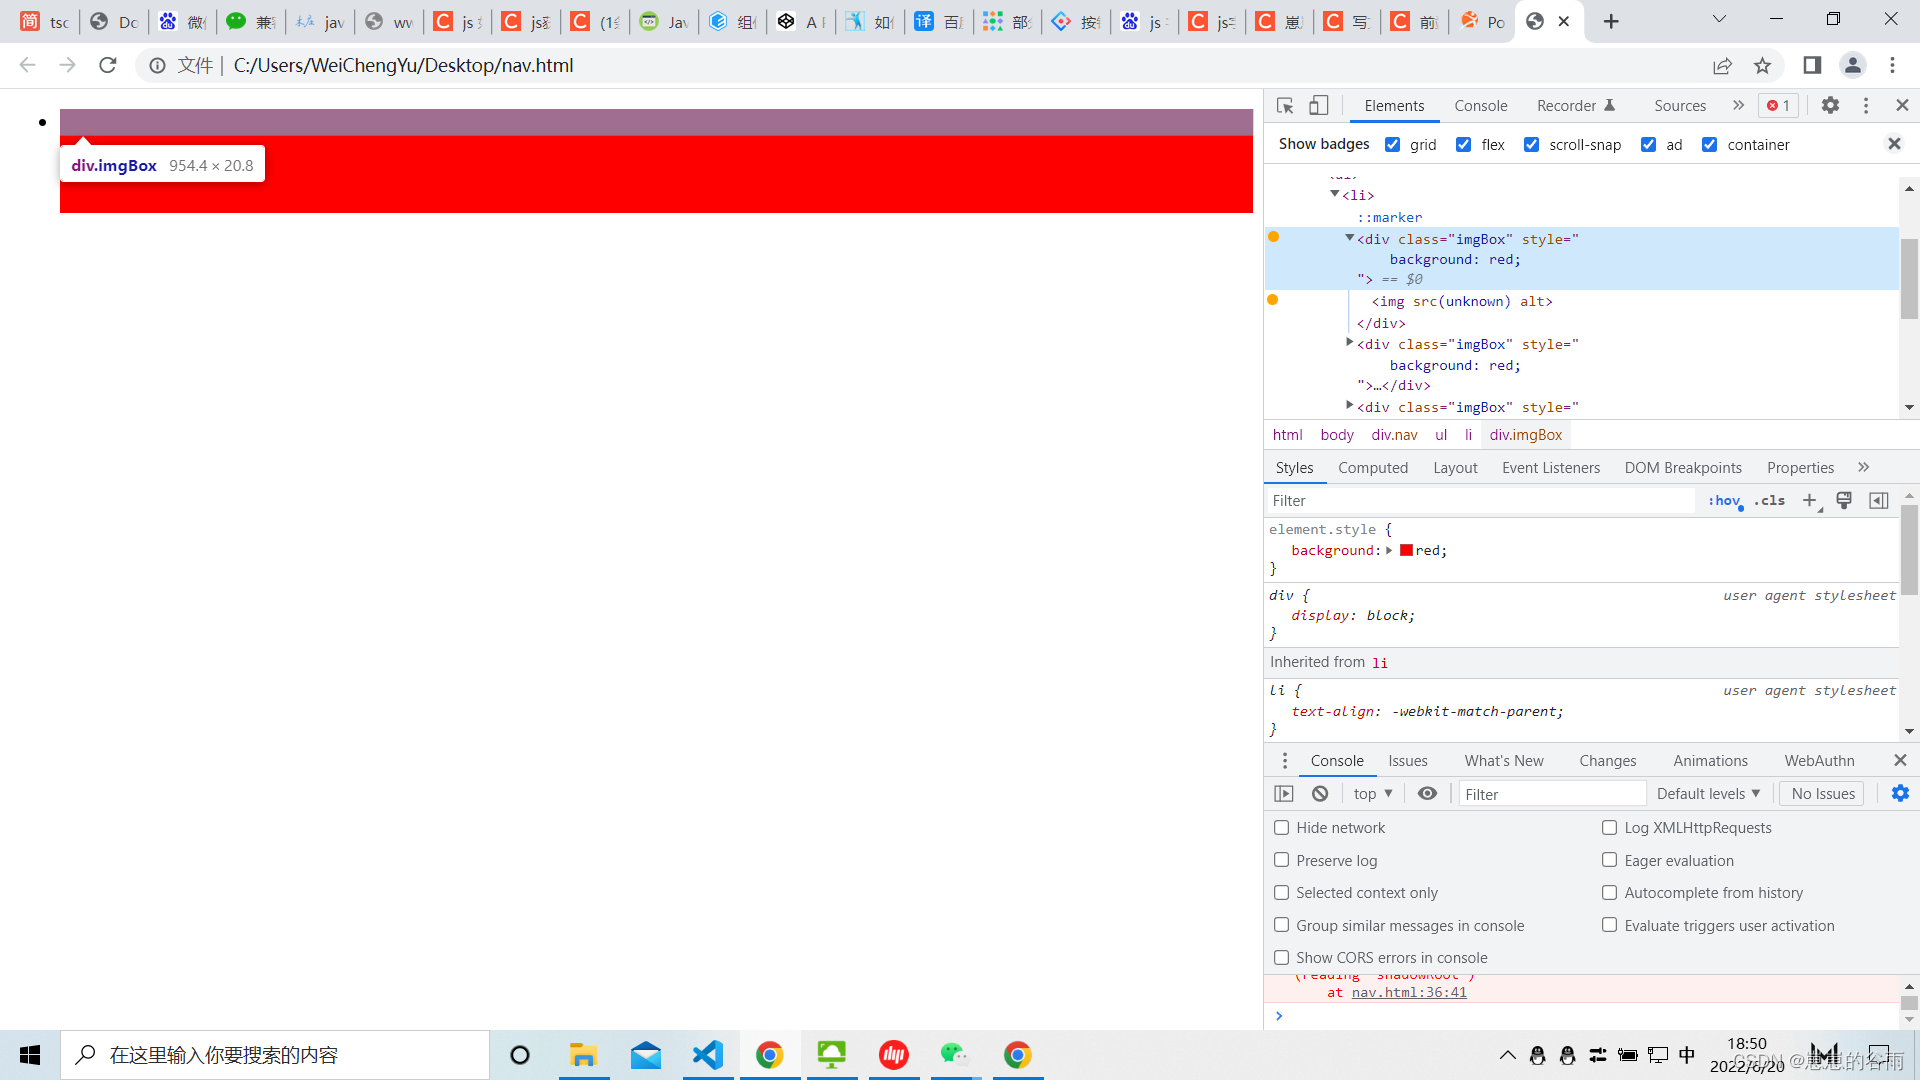Screen dimensions: 1920x1080
Task: Open the Sources panel tab
Action: (1679, 105)
